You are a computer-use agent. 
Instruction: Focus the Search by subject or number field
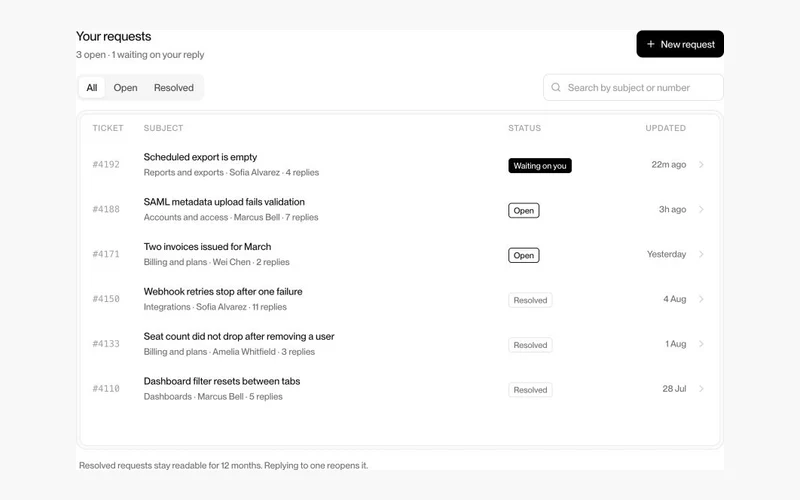tap(634, 87)
